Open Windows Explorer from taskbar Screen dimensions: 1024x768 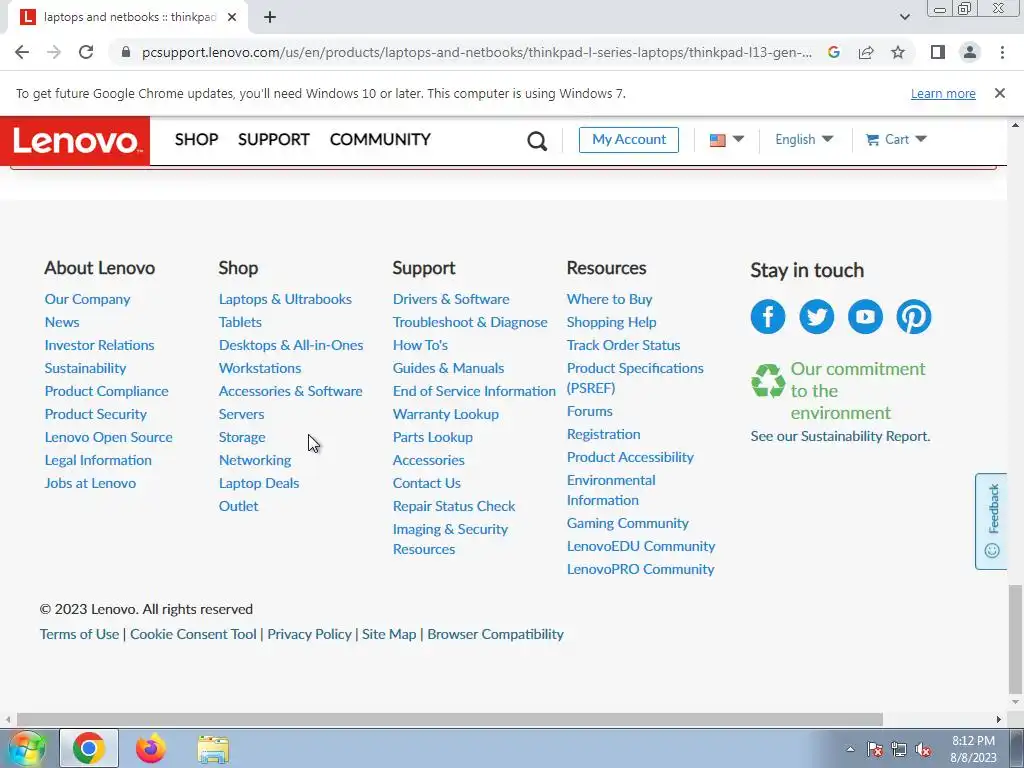214,749
